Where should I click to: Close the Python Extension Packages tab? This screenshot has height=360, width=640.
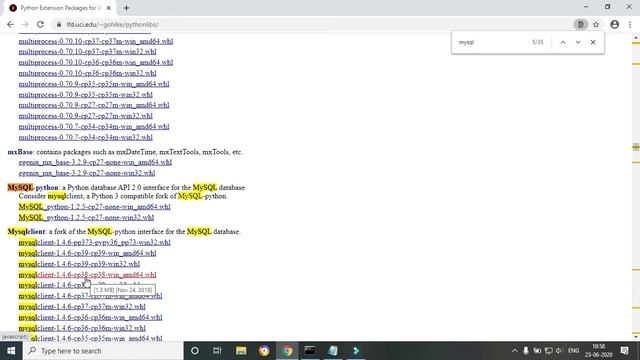pyautogui.click(x=109, y=8)
